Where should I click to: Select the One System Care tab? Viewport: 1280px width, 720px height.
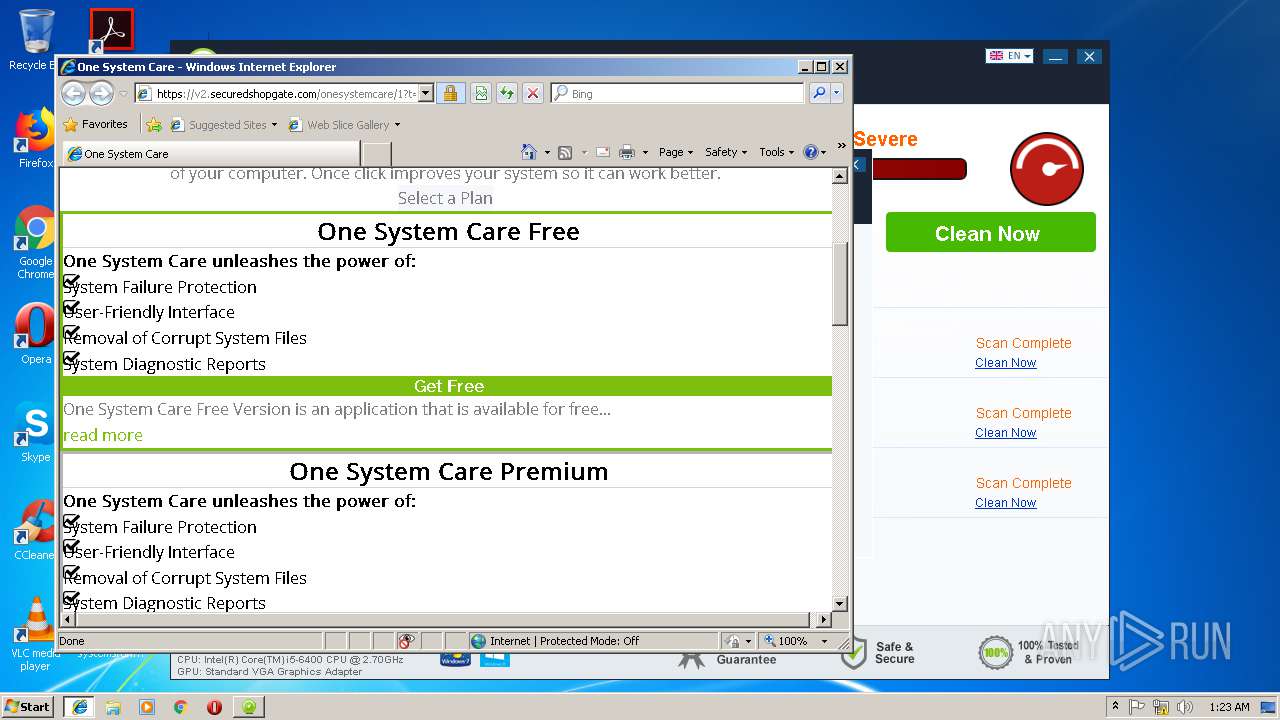(210, 153)
